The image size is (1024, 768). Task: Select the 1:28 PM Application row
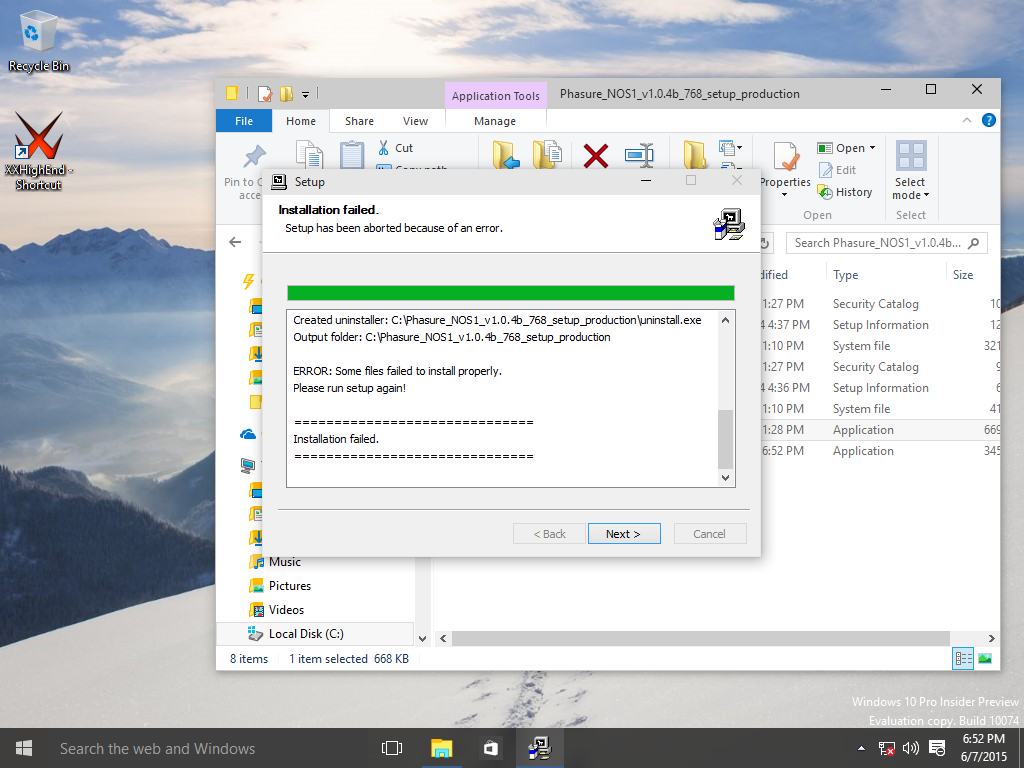click(x=880, y=430)
